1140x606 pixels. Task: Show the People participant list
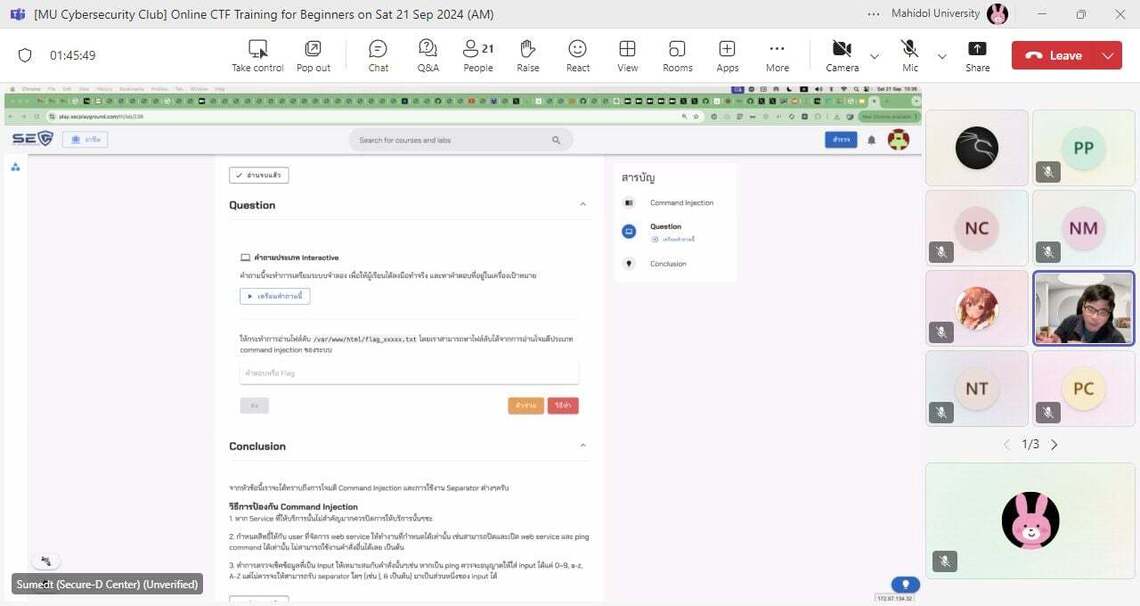(478, 55)
